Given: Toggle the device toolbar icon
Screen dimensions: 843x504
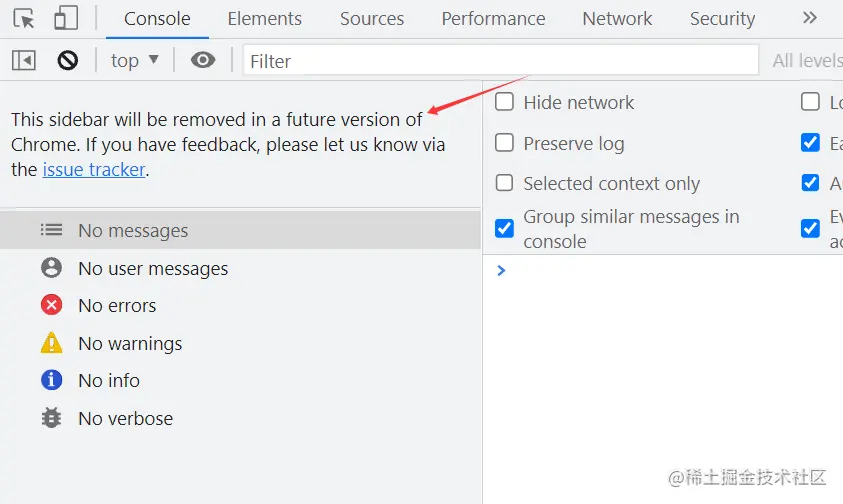Looking at the screenshot, I should [66, 18].
